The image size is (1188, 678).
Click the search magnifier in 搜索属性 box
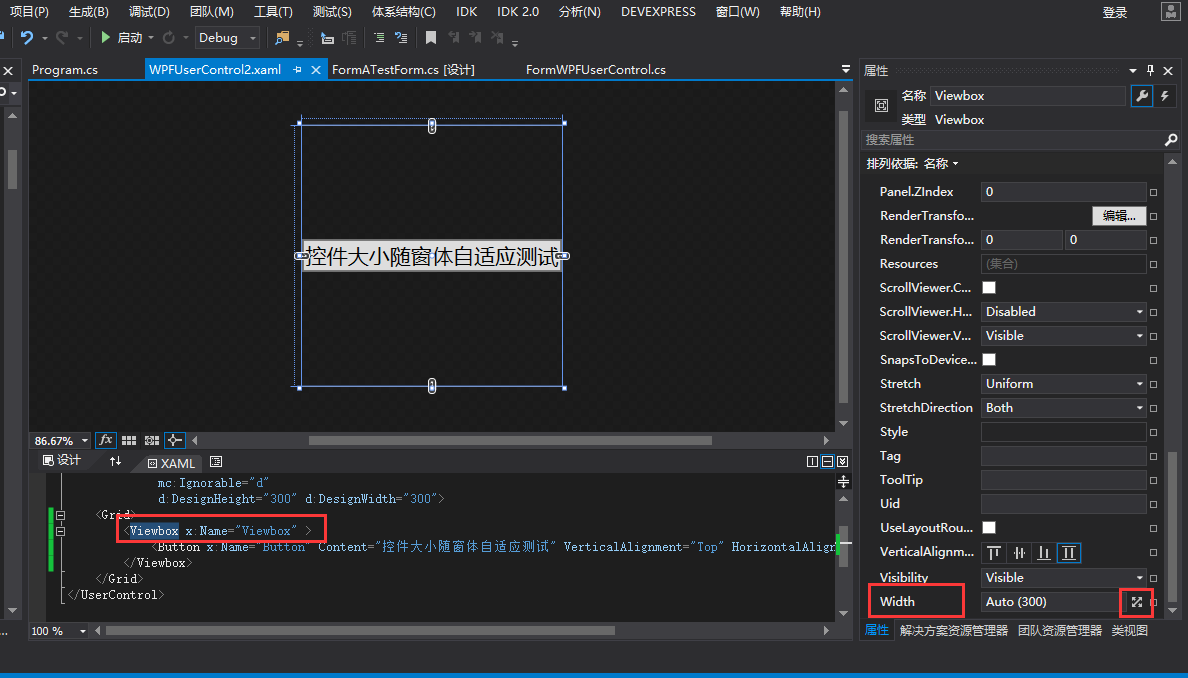[1171, 139]
